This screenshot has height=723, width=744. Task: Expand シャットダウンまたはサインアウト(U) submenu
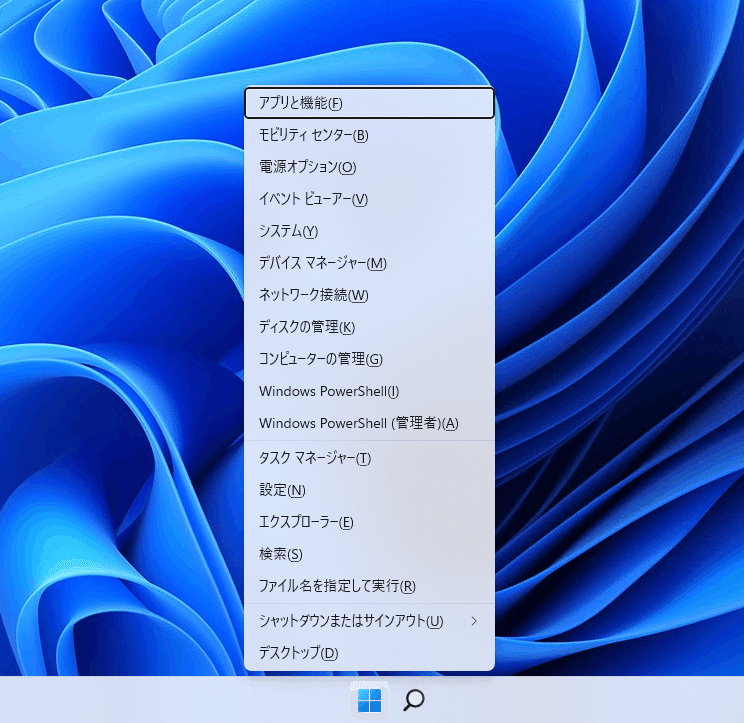pyautogui.click(x=369, y=621)
